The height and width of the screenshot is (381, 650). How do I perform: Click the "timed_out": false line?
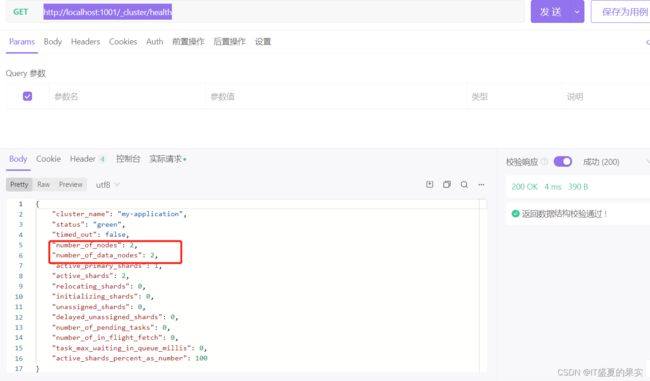(90, 235)
